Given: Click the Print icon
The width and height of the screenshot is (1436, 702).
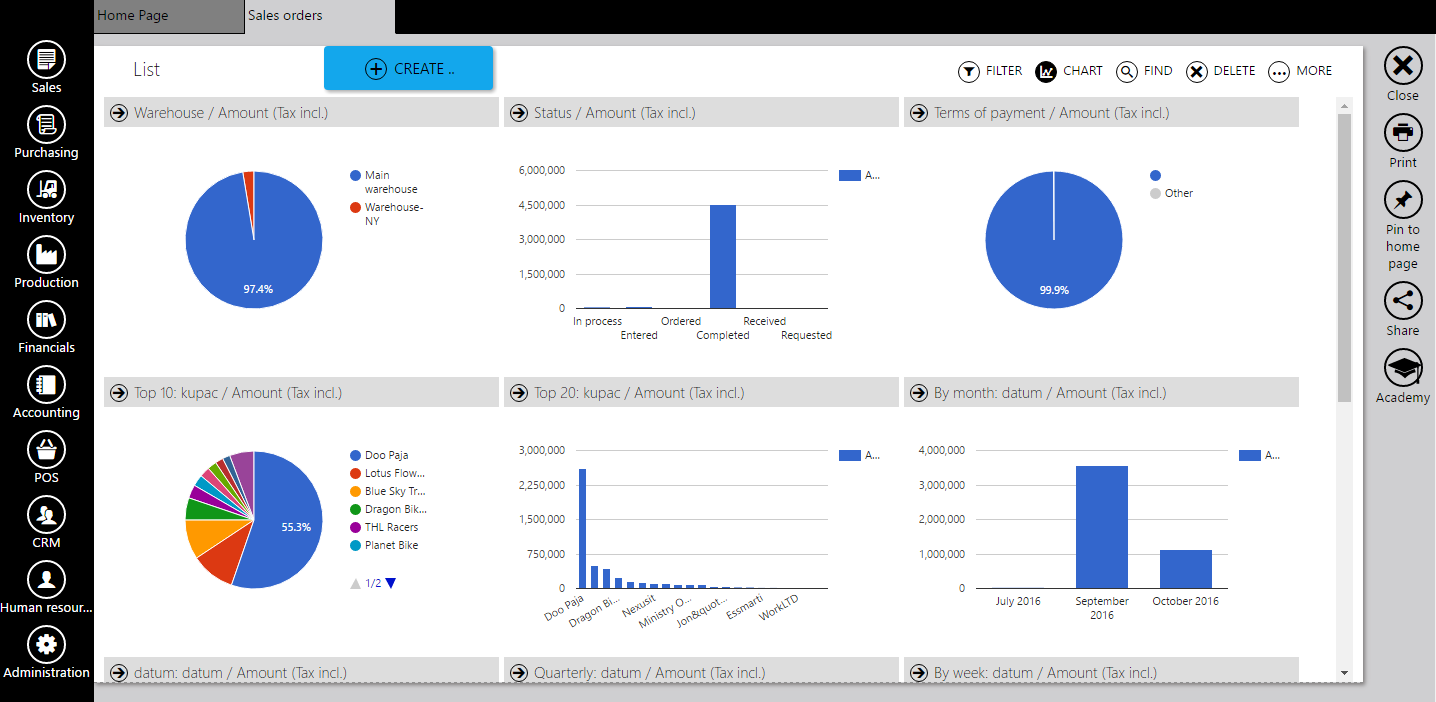Looking at the screenshot, I should point(1403,133).
